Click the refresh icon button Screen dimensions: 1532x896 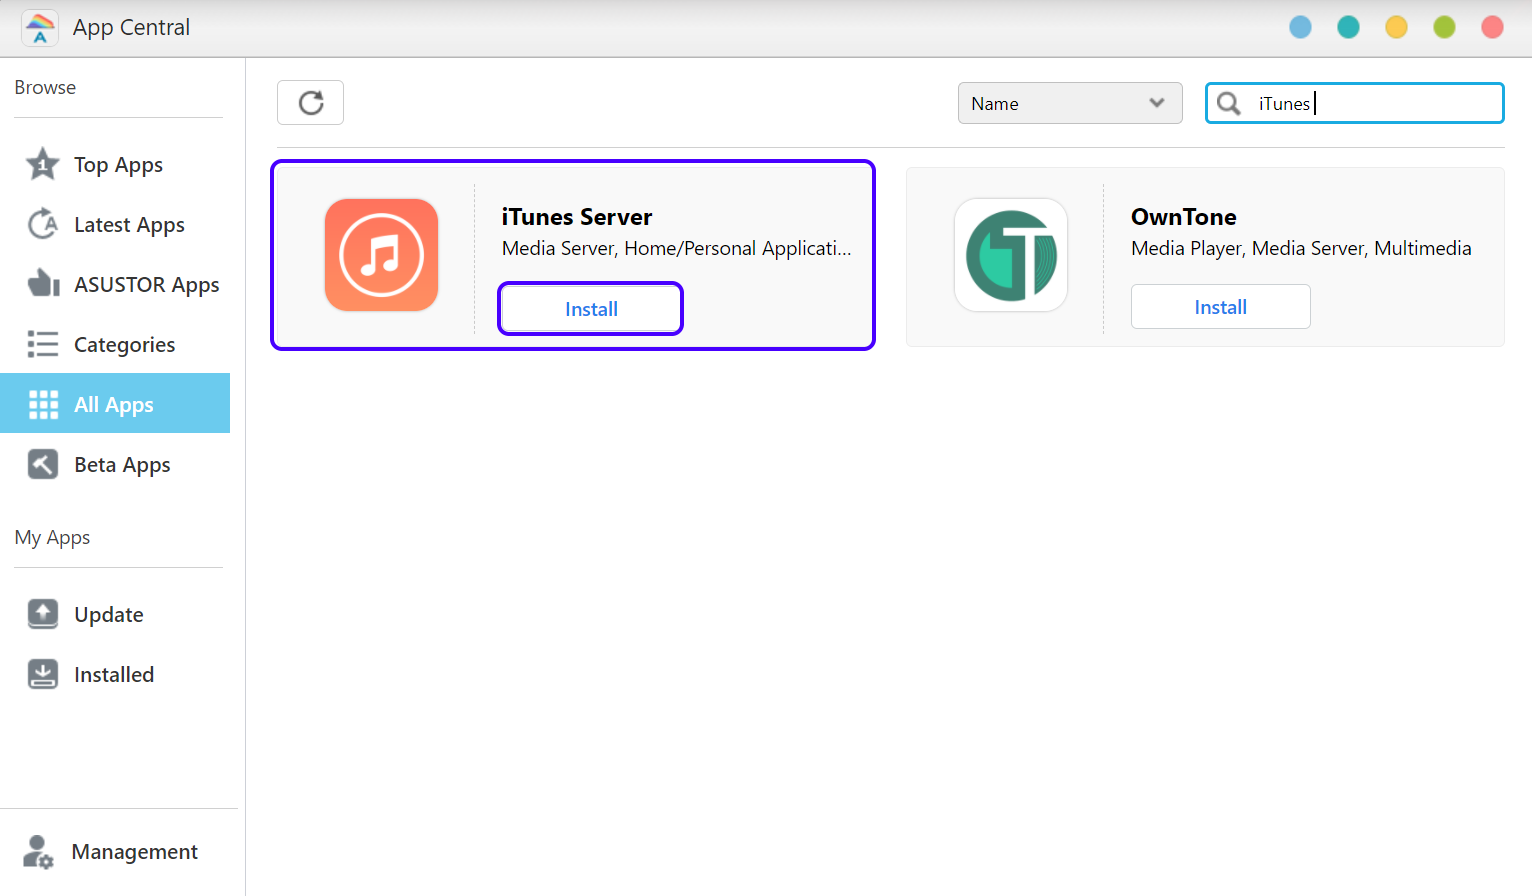pyautogui.click(x=311, y=103)
